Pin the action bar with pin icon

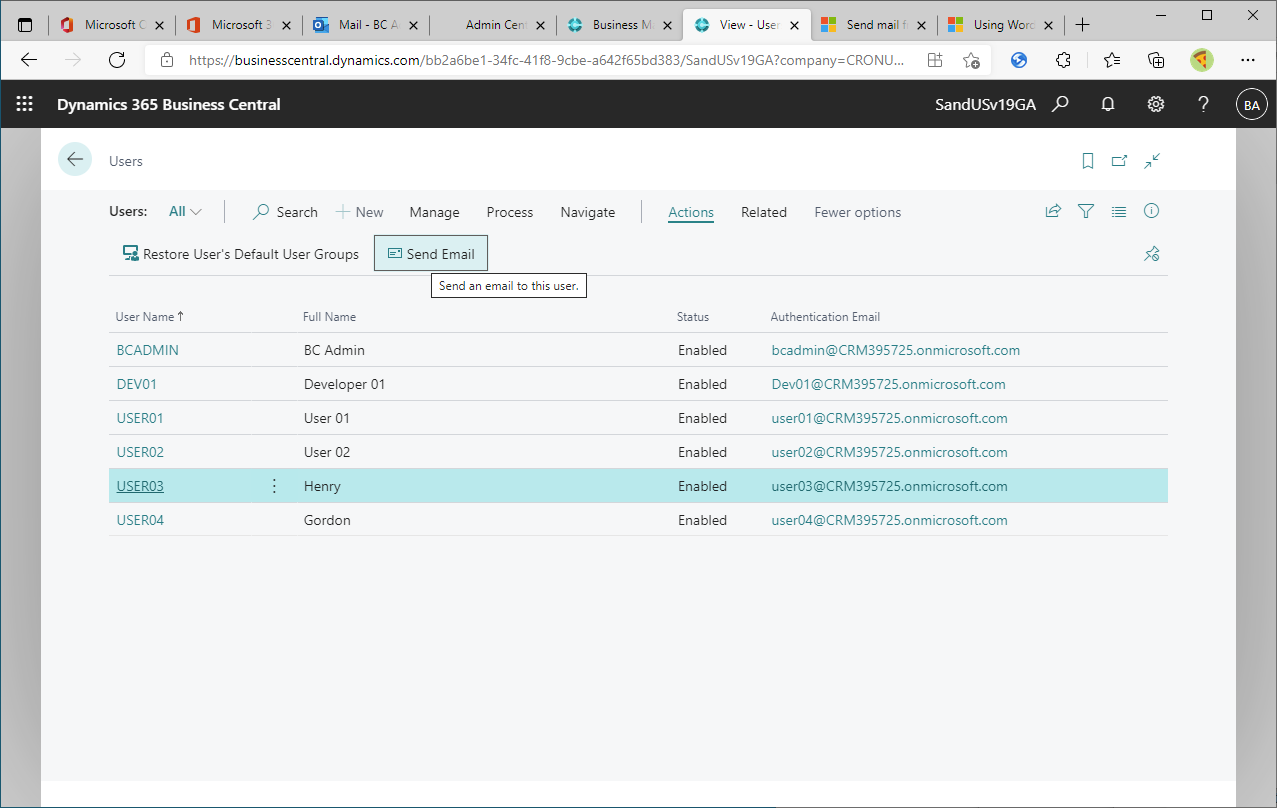pos(1151,254)
